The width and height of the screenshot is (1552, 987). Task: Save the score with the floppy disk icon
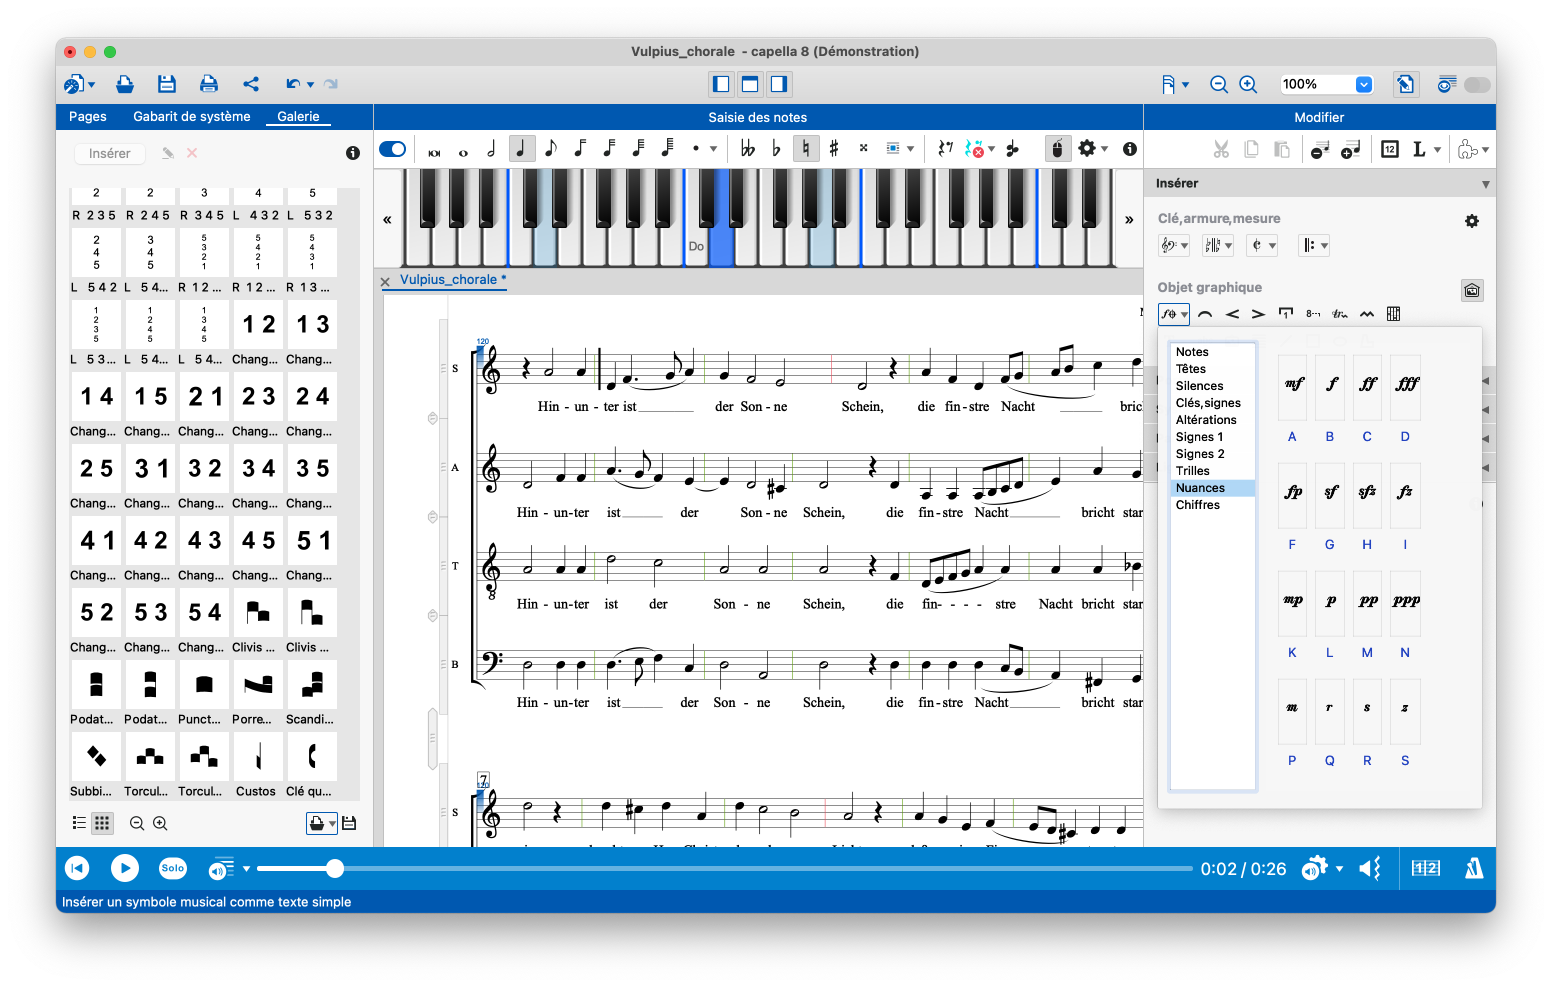coord(167,84)
